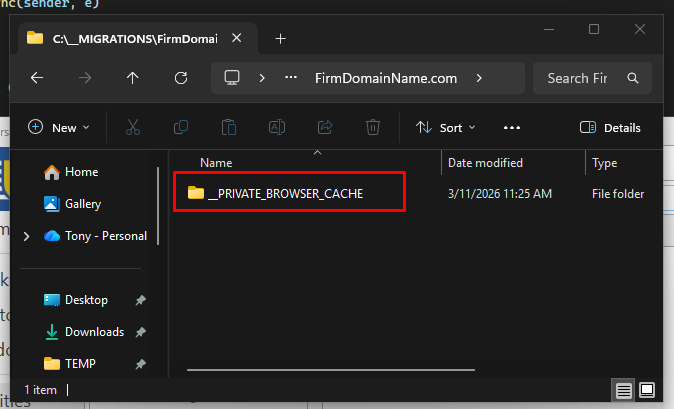Click the Cut scissors icon
674x409 pixels.
[x=133, y=127]
